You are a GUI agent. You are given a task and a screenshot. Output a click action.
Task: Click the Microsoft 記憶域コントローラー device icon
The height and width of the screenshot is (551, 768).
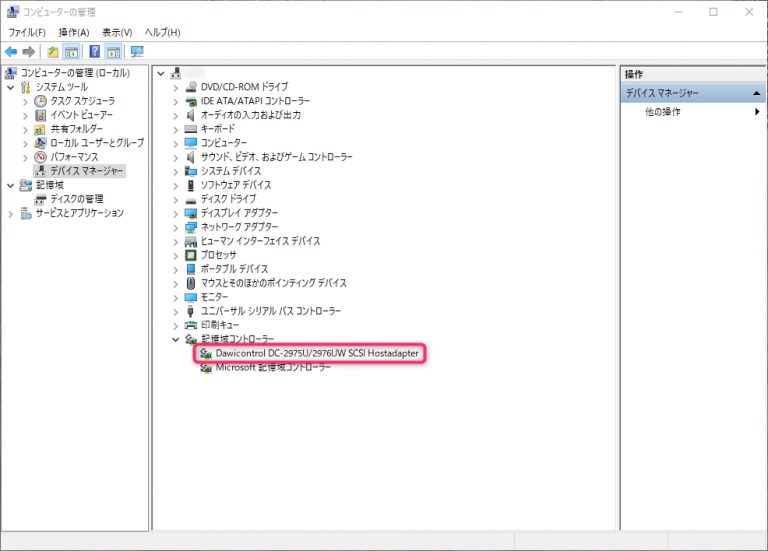click(x=206, y=368)
